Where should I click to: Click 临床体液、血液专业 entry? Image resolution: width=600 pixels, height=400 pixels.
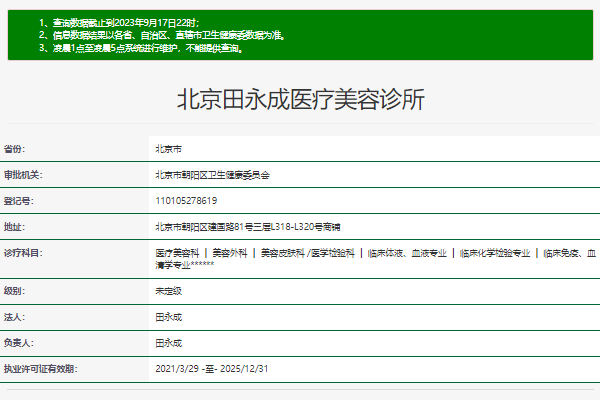pyautogui.click(x=407, y=253)
